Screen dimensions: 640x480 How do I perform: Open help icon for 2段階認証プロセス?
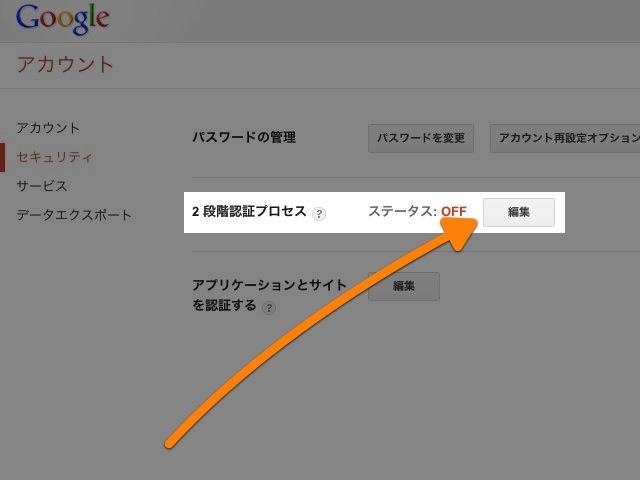(x=319, y=213)
